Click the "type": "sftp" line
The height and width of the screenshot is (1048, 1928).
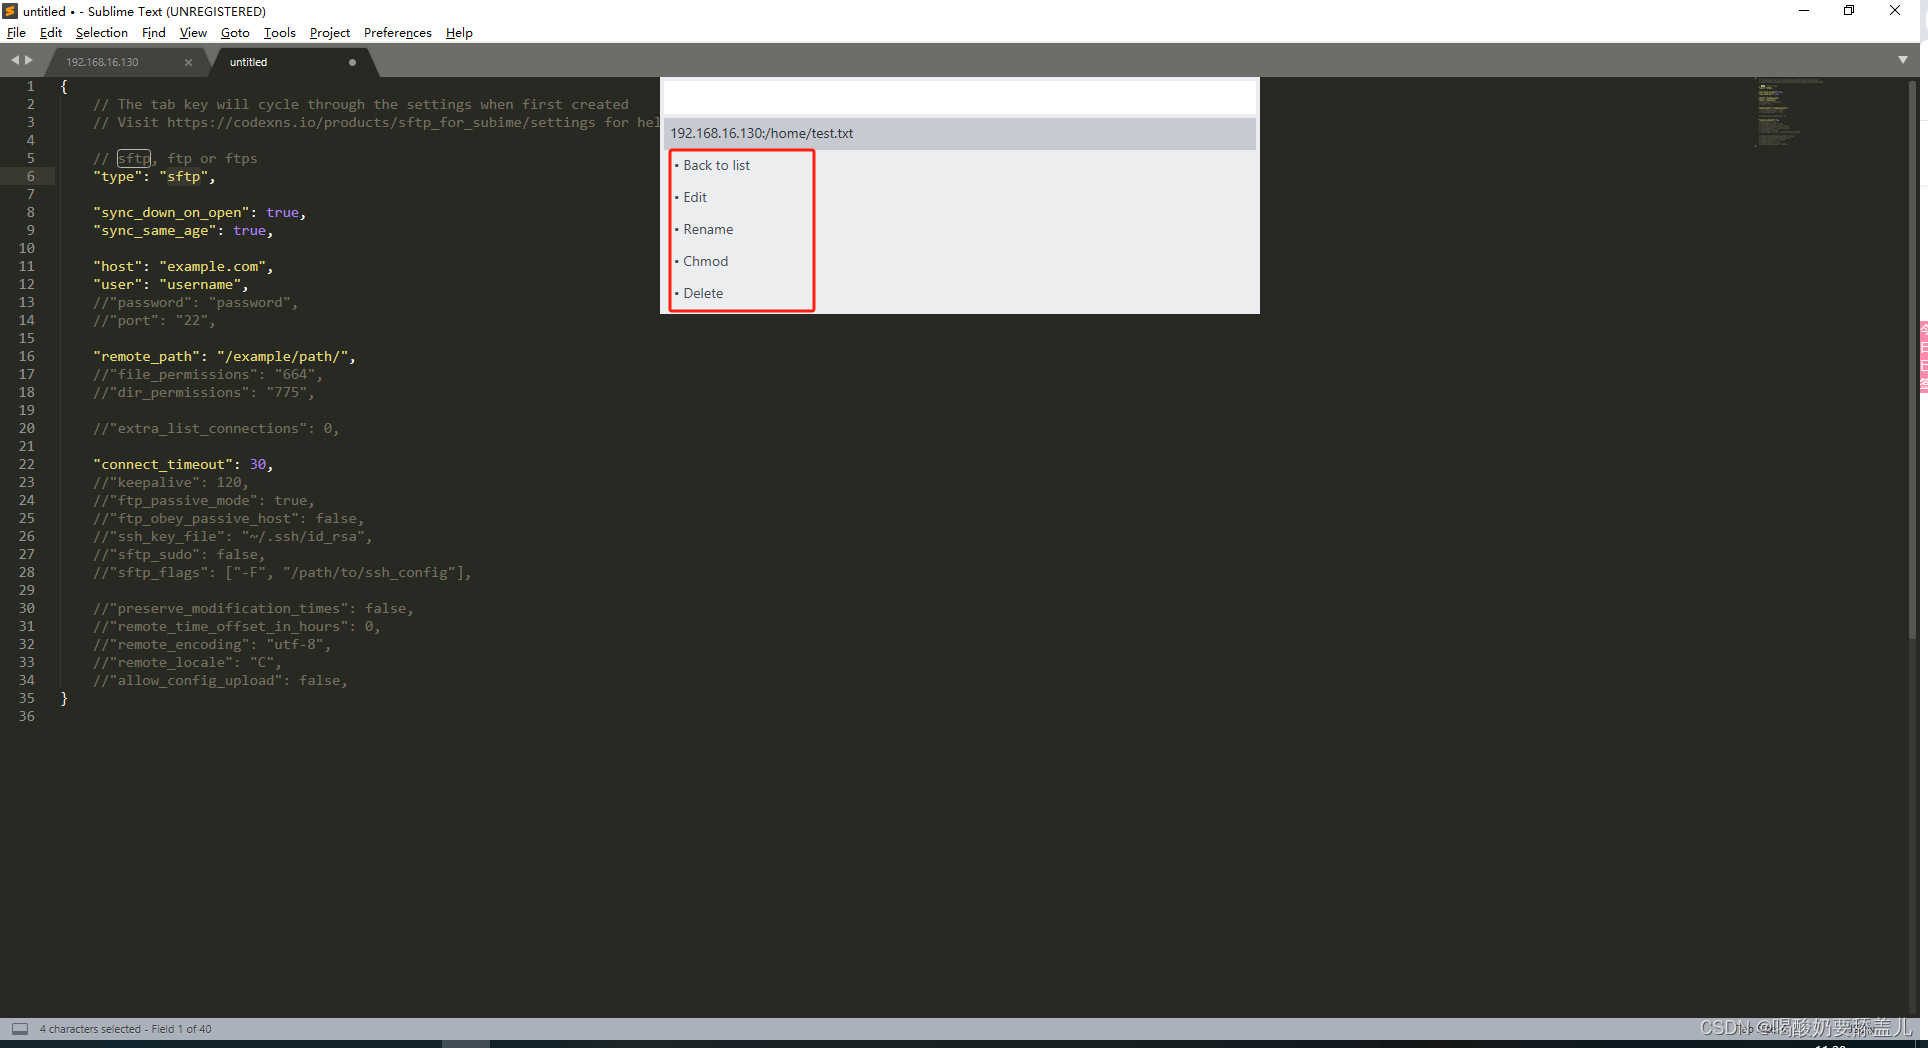pos(154,176)
